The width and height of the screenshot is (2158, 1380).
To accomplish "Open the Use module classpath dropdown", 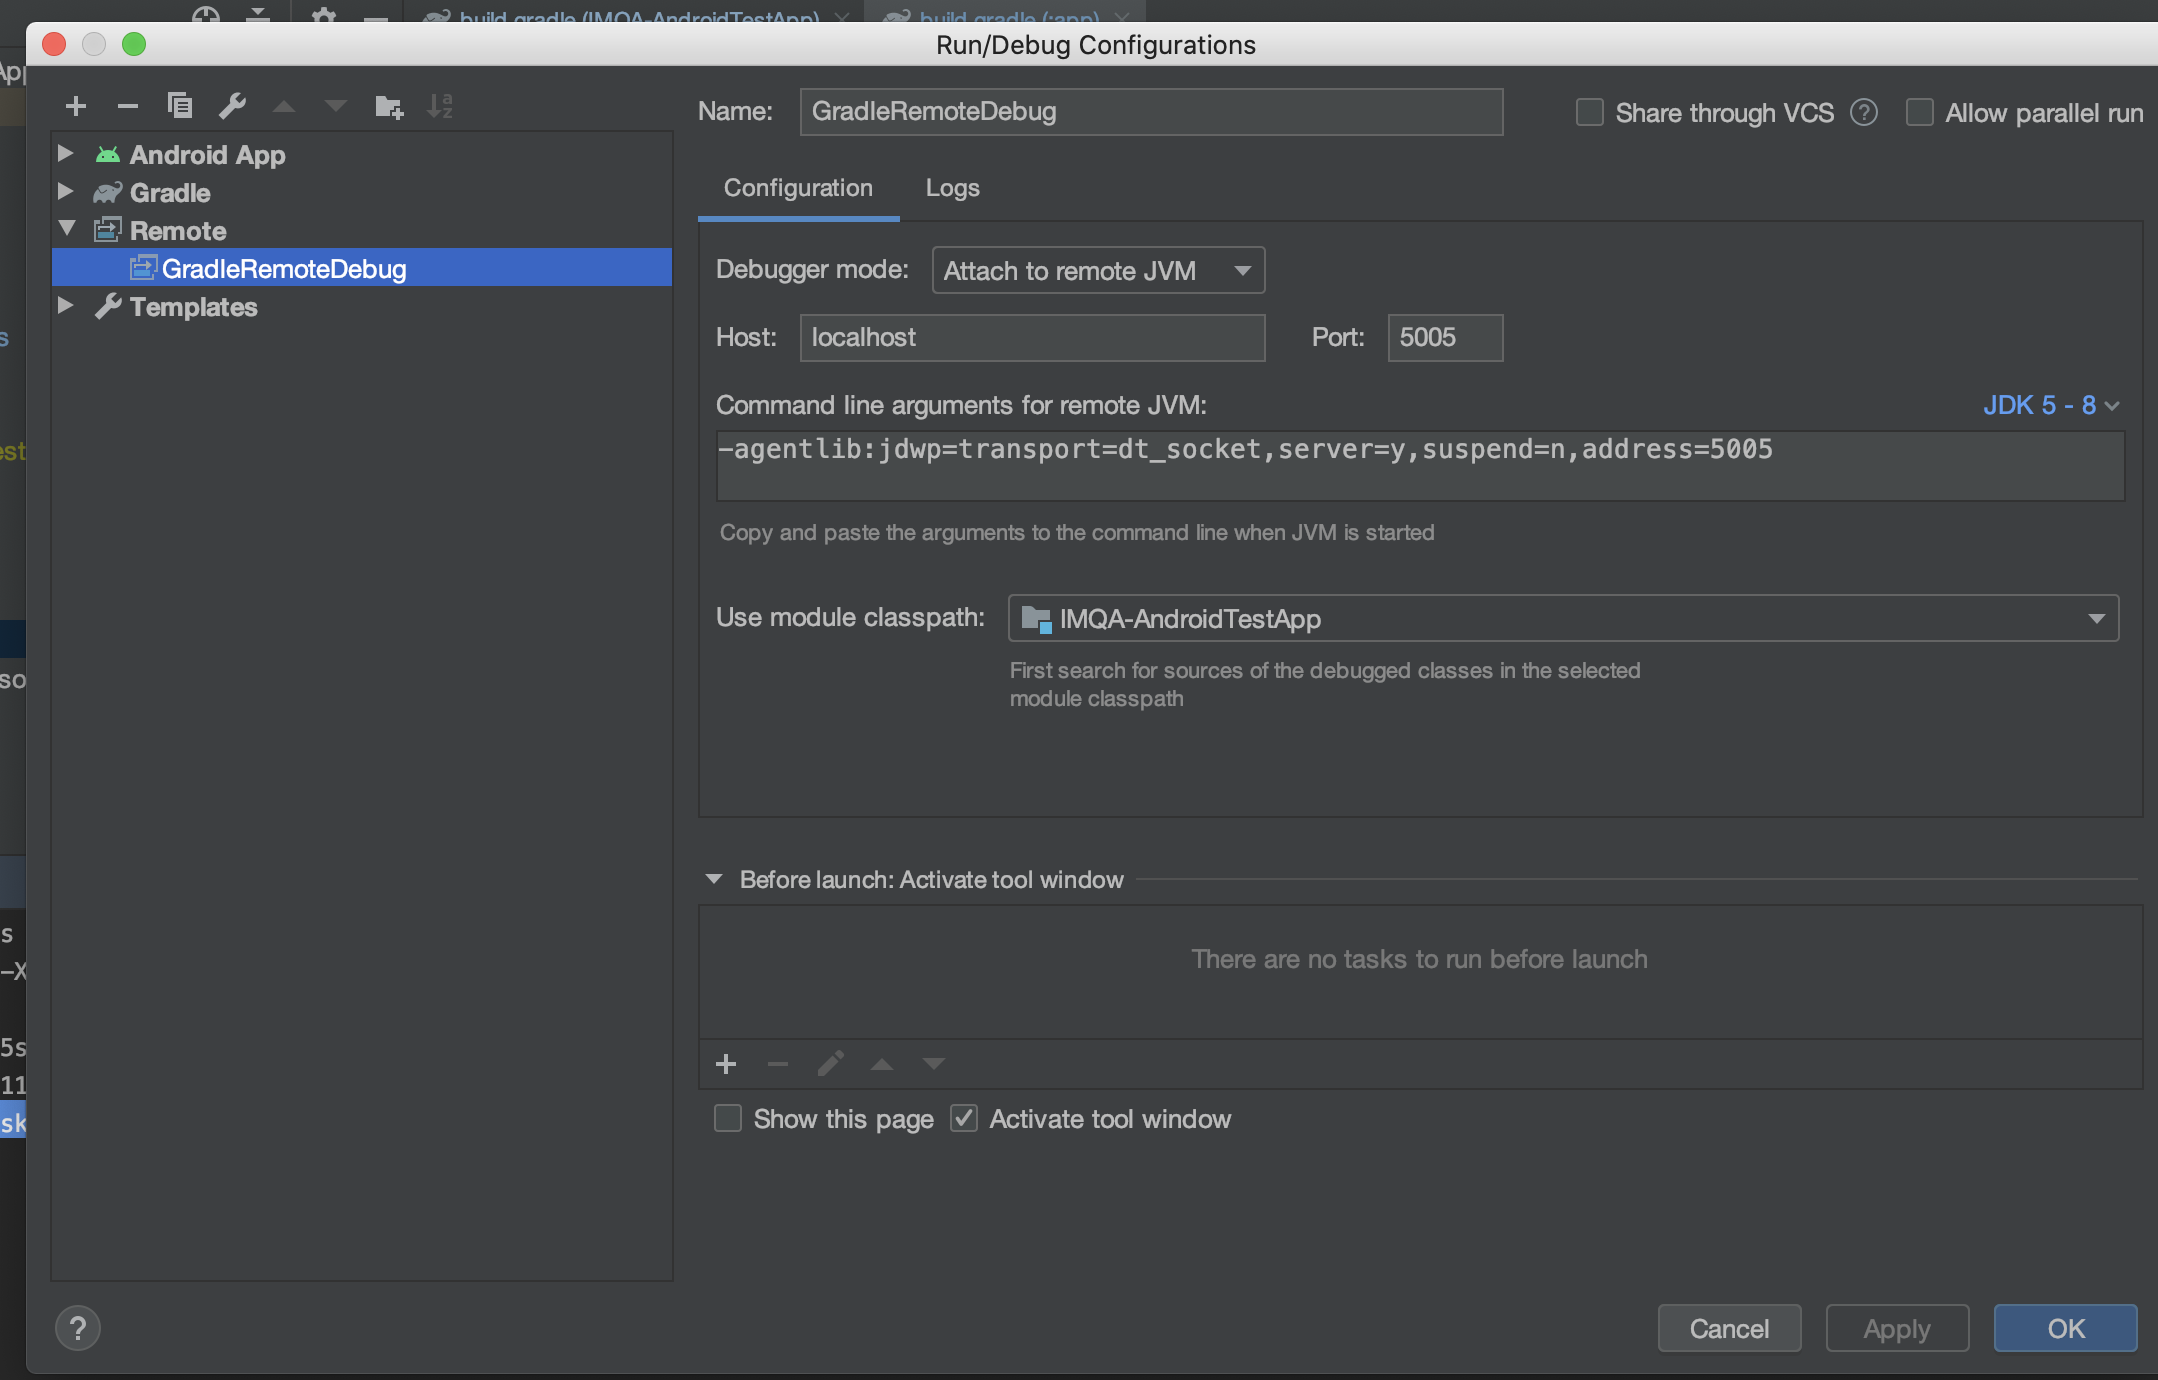I will 1562,619.
